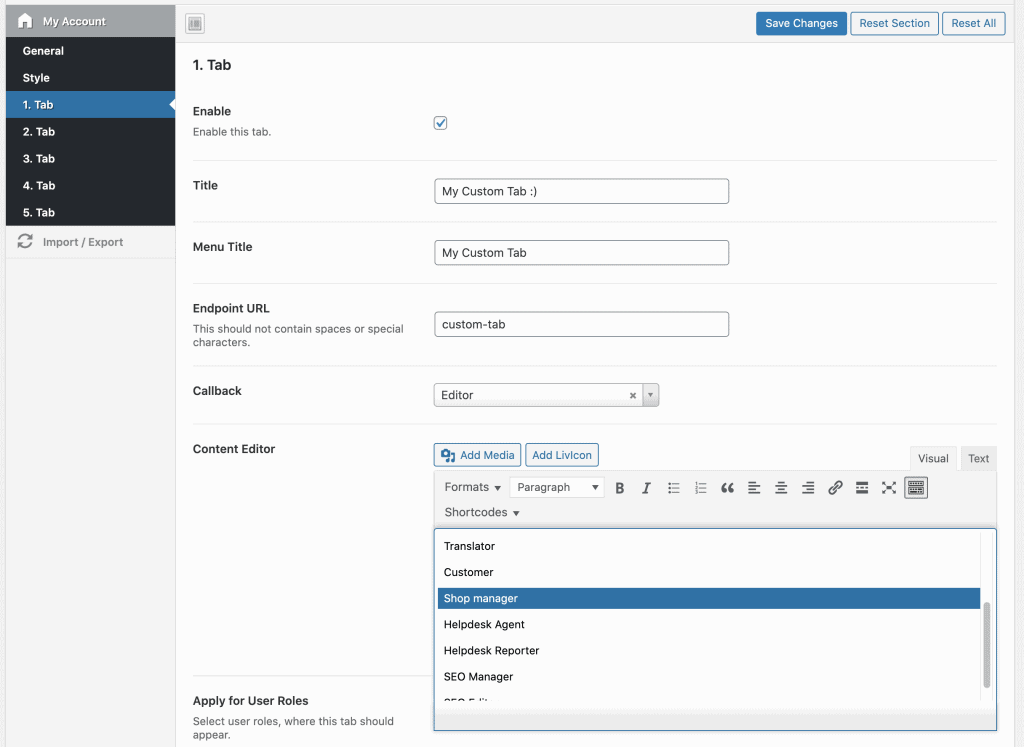Insert a blockquote
Image resolution: width=1024 pixels, height=747 pixels.
point(728,488)
